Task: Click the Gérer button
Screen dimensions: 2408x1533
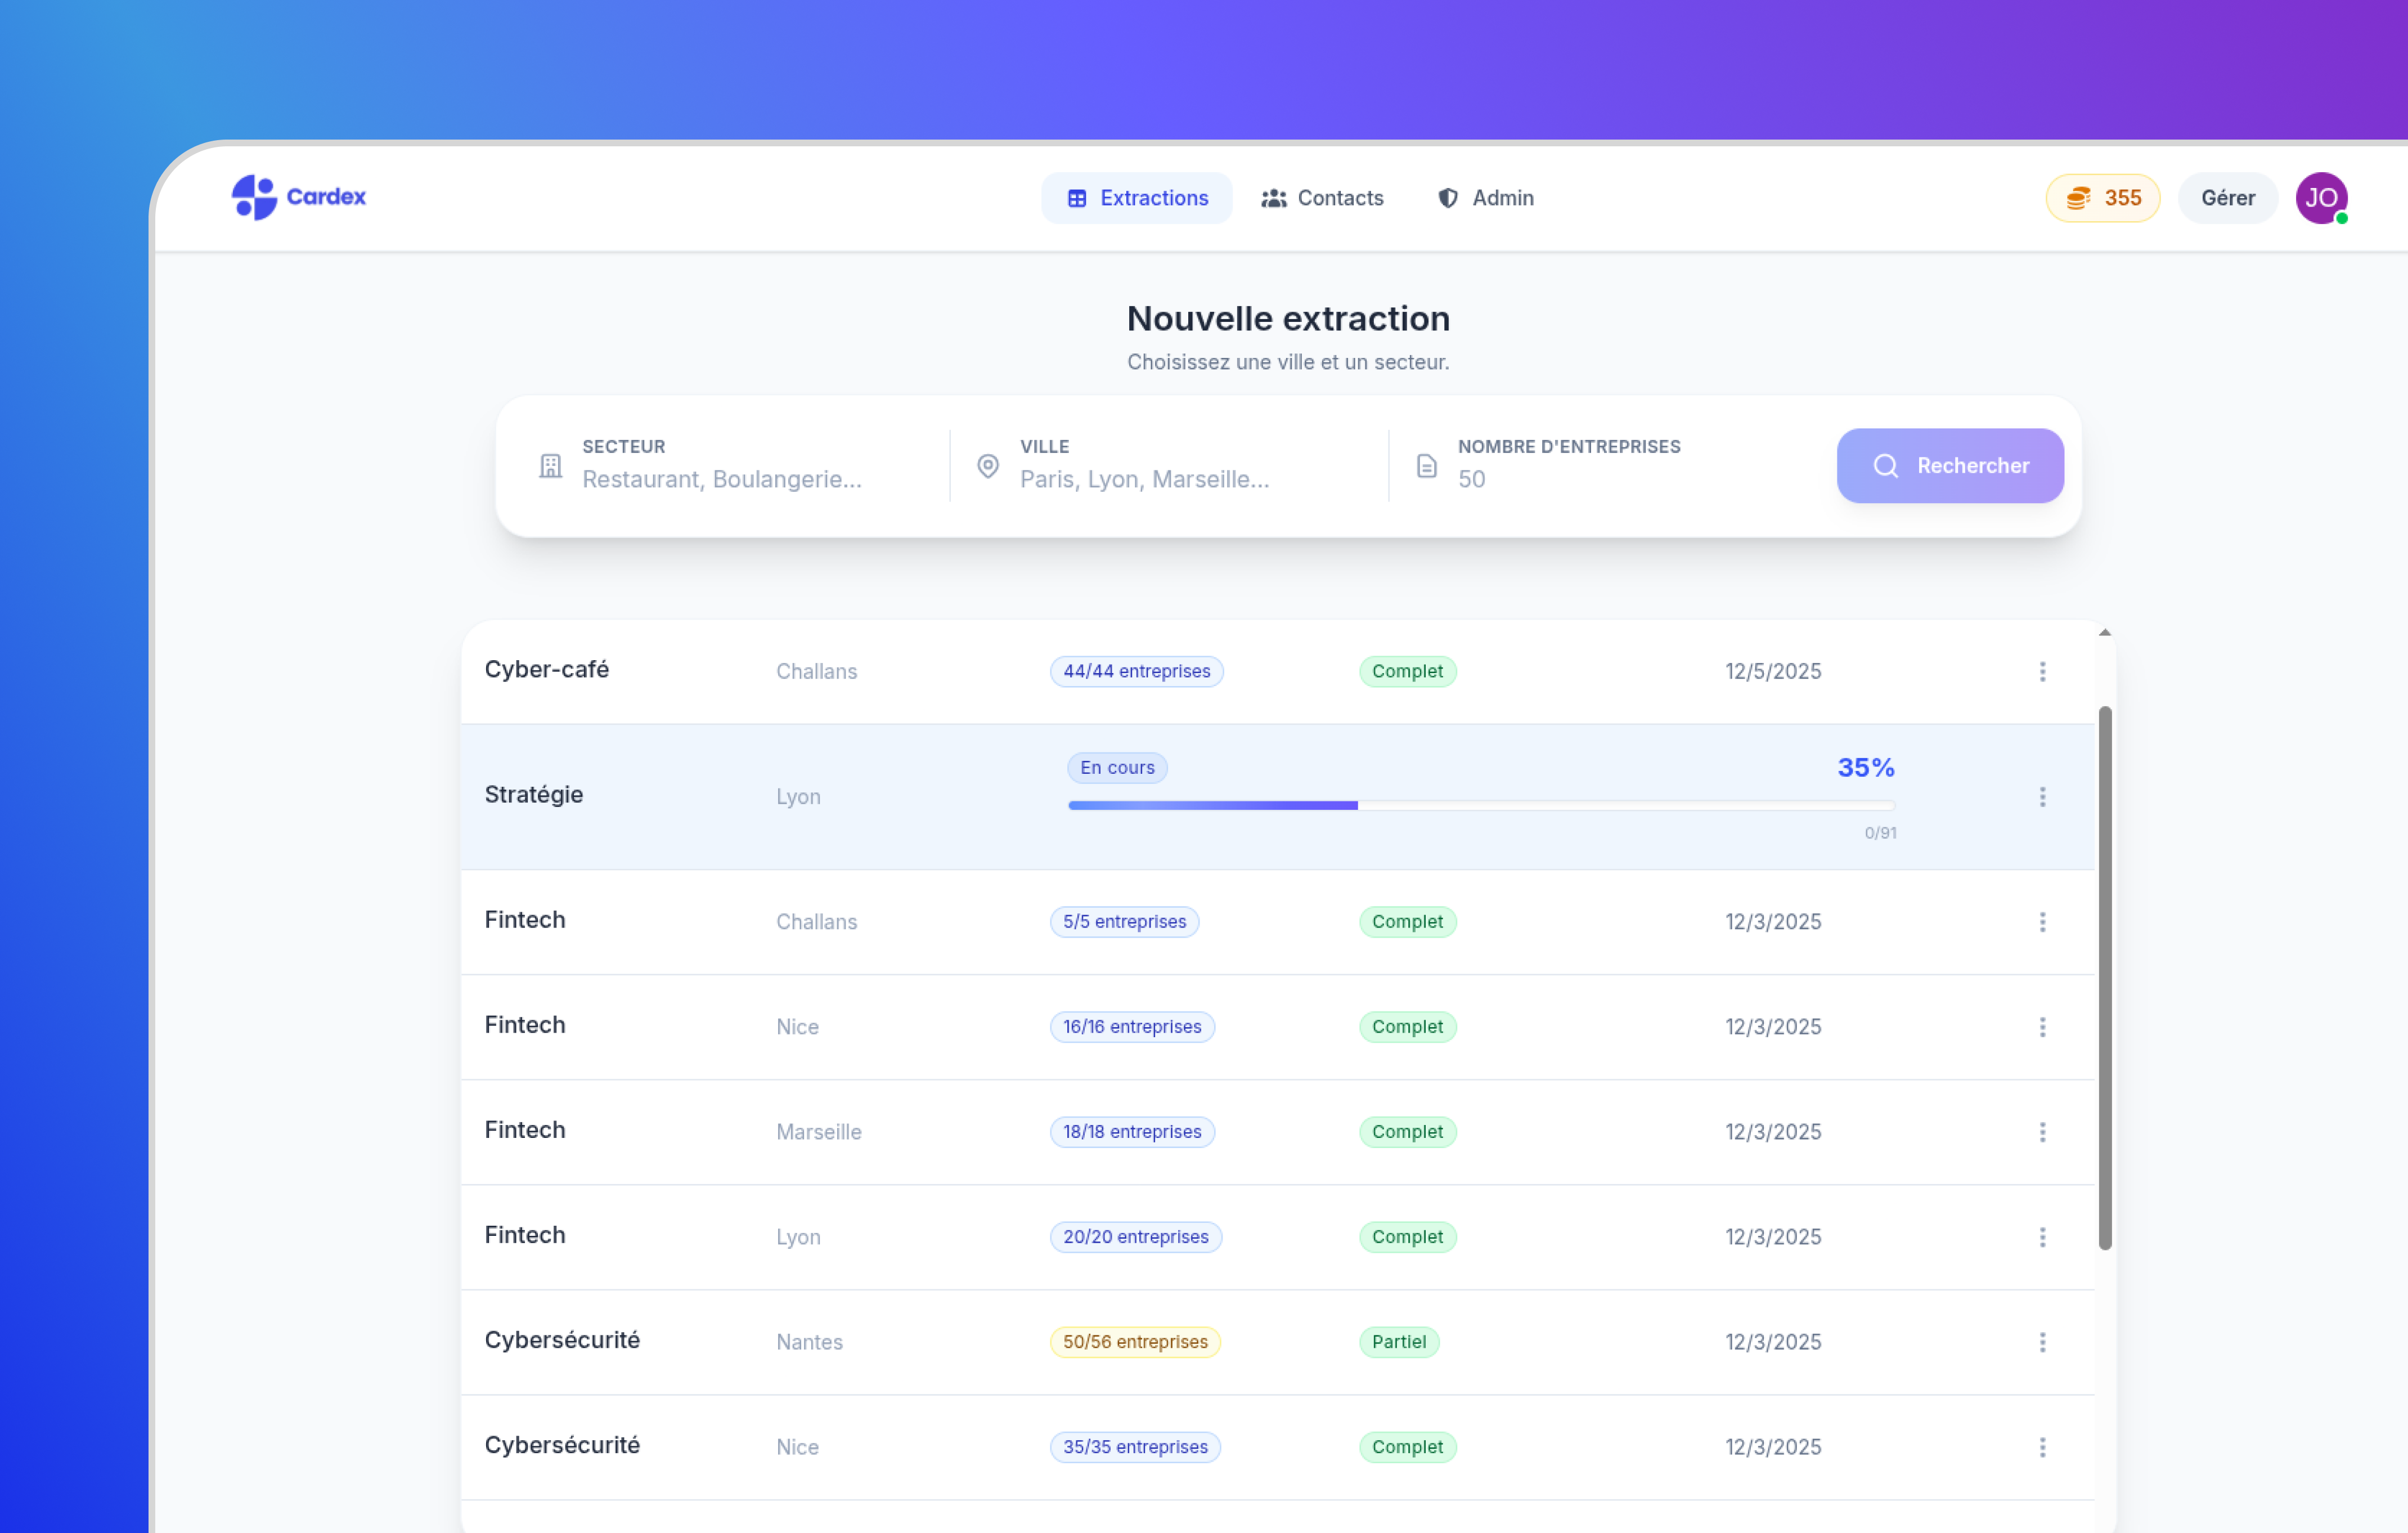Action: point(2227,198)
